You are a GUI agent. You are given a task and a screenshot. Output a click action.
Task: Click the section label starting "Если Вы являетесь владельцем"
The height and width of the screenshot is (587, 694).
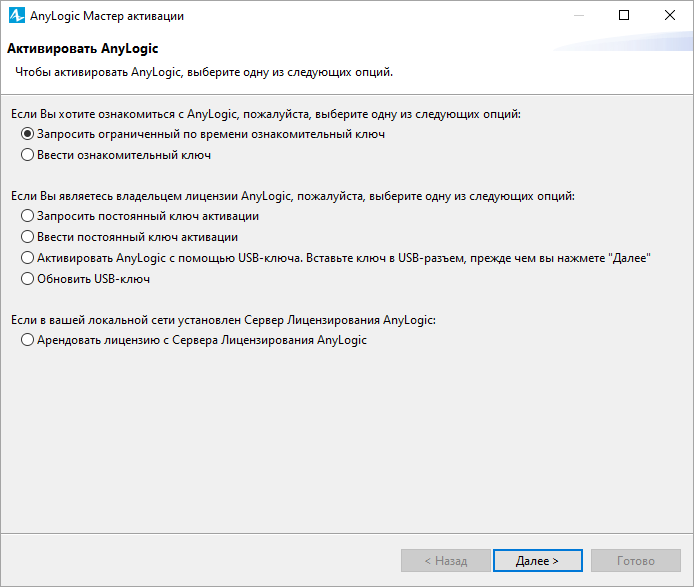[293, 196]
